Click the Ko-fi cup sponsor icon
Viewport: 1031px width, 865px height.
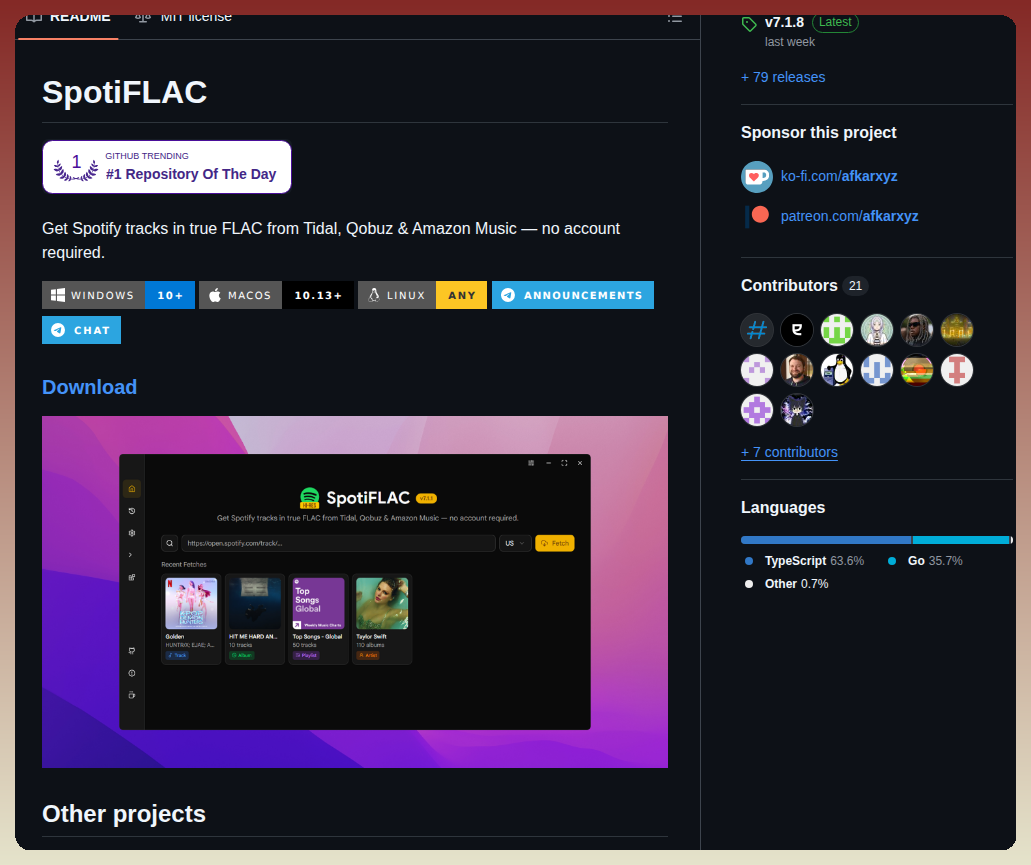point(757,177)
